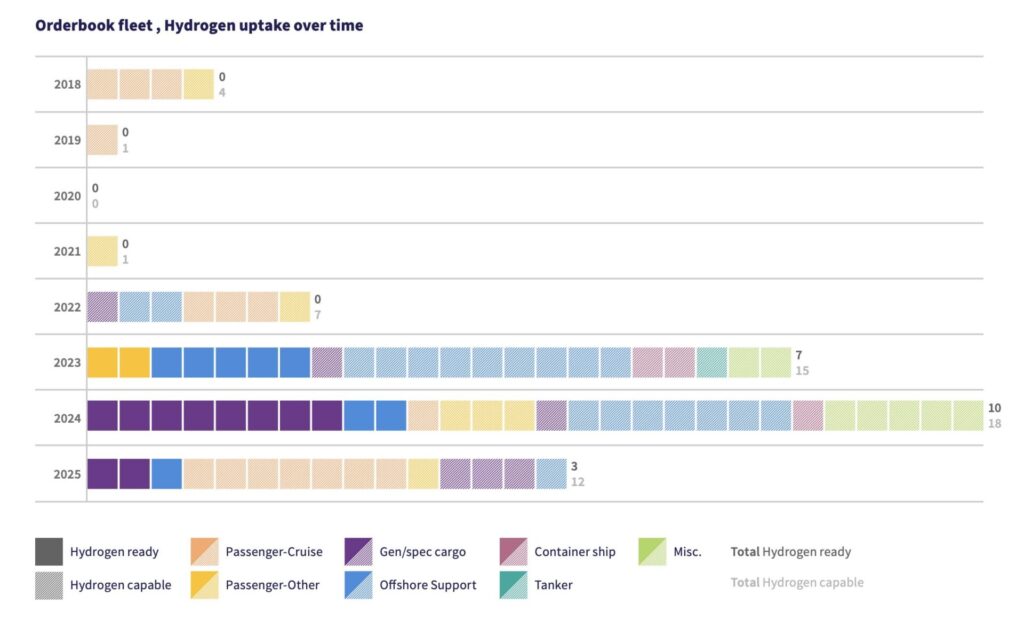This screenshot has width=1024, height=635.
Task: Click the Hydrogen capable hatched legend swatch
Action: point(49,584)
